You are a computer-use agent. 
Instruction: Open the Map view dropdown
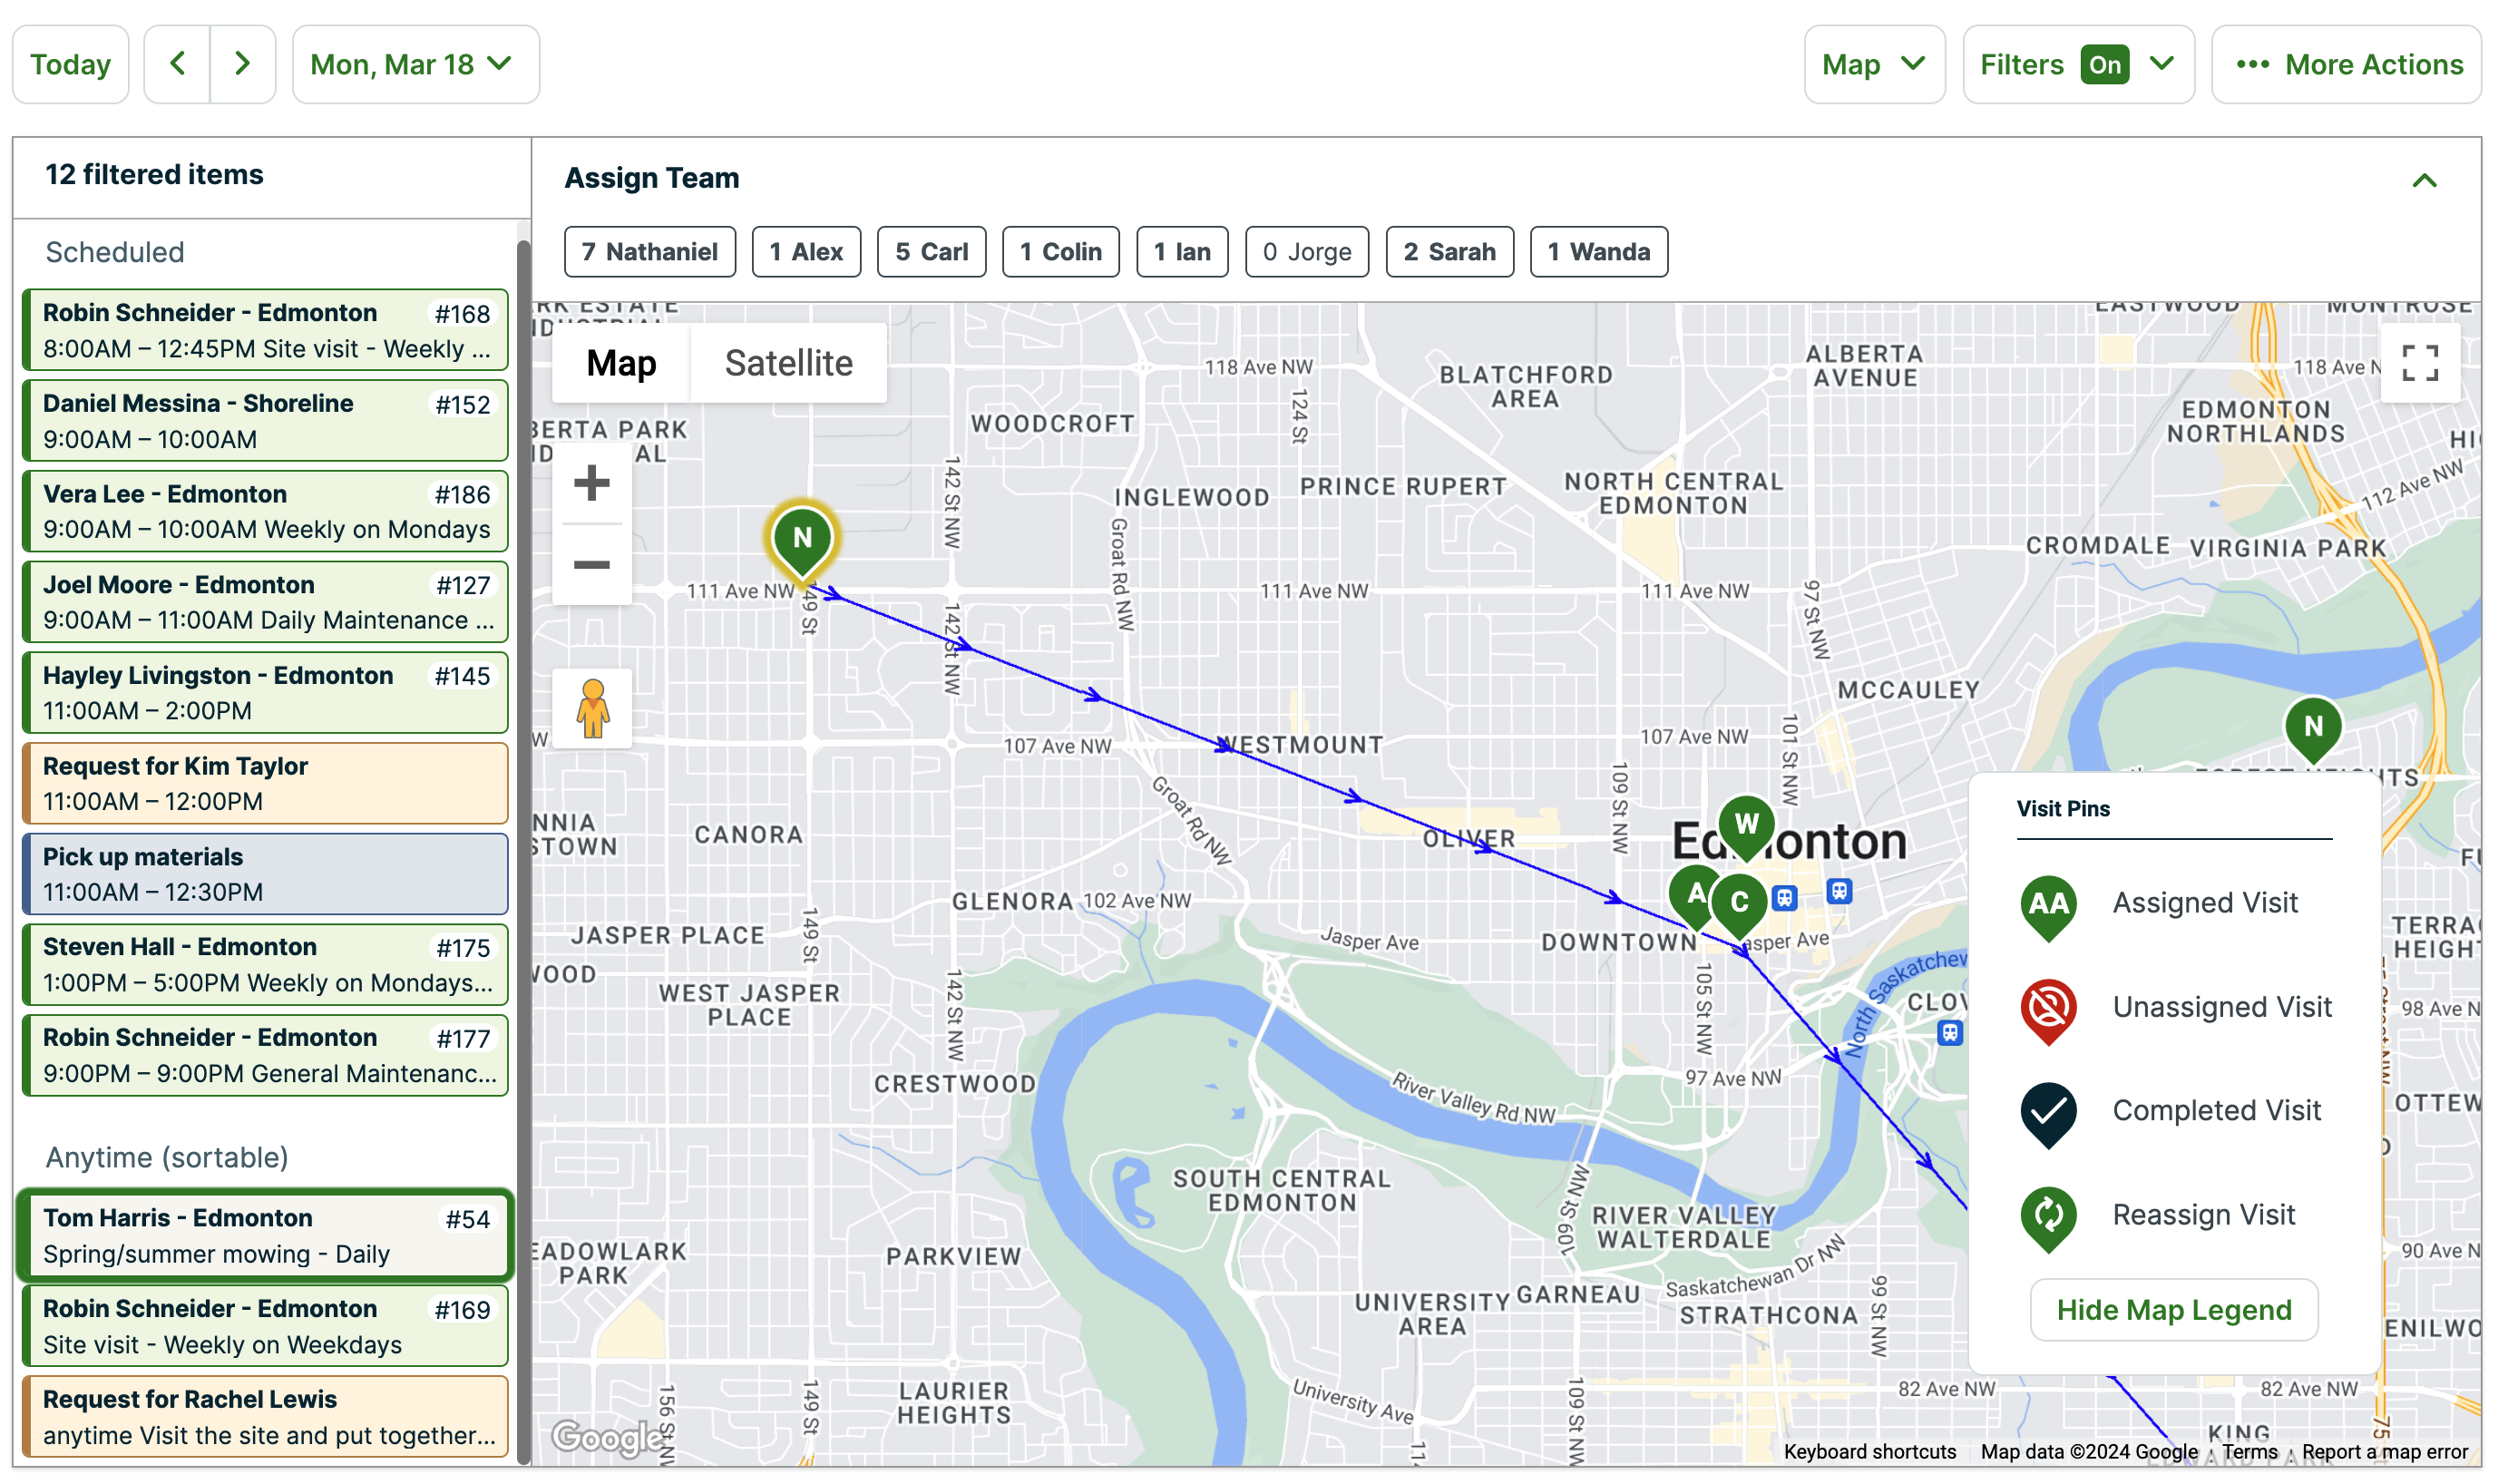tap(1874, 64)
